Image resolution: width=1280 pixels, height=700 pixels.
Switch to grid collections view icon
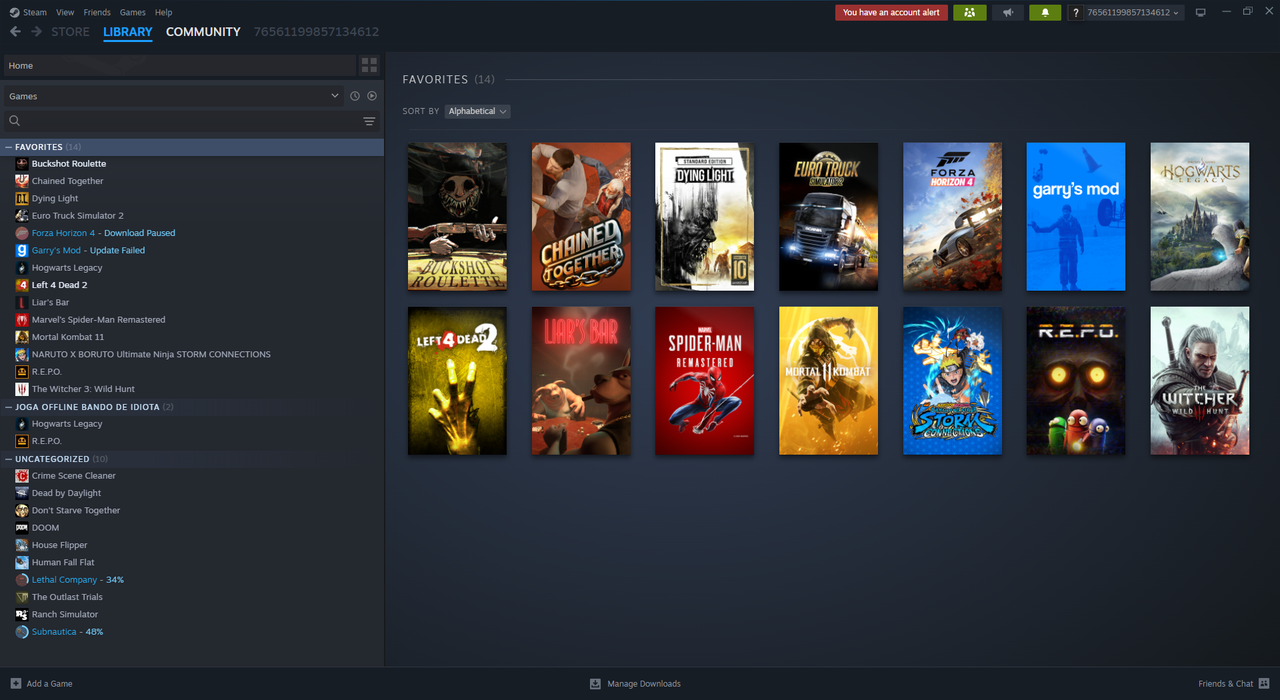click(x=369, y=65)
